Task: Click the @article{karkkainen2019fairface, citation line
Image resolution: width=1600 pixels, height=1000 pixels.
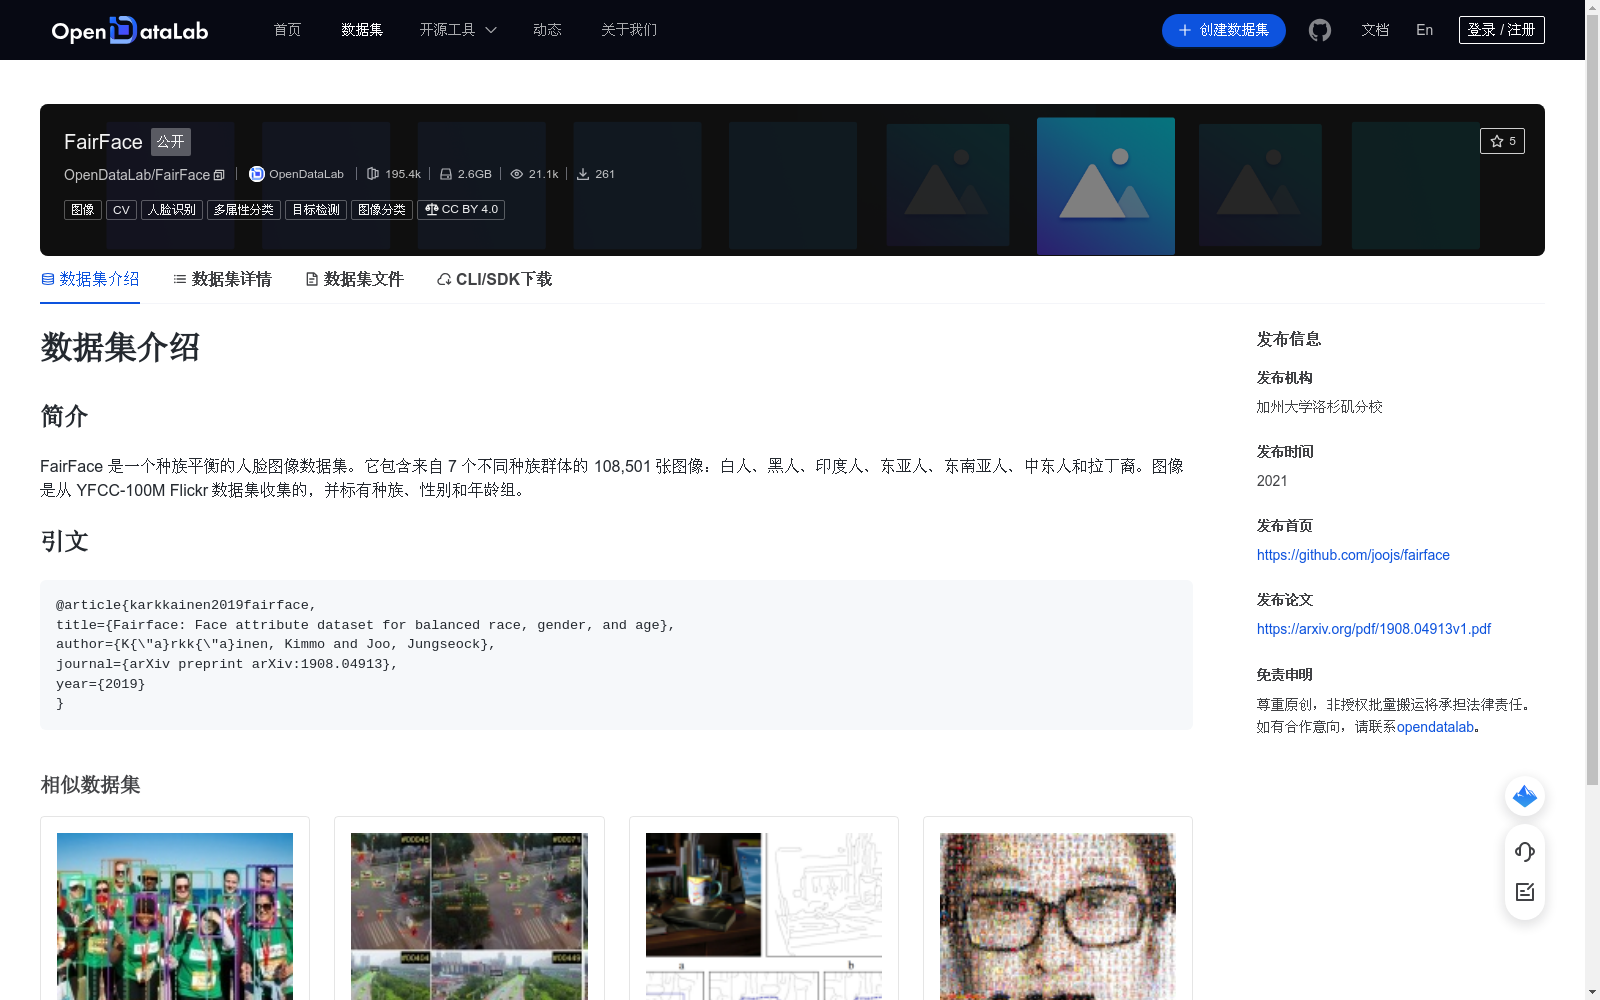Action: (x=186, y=605)
